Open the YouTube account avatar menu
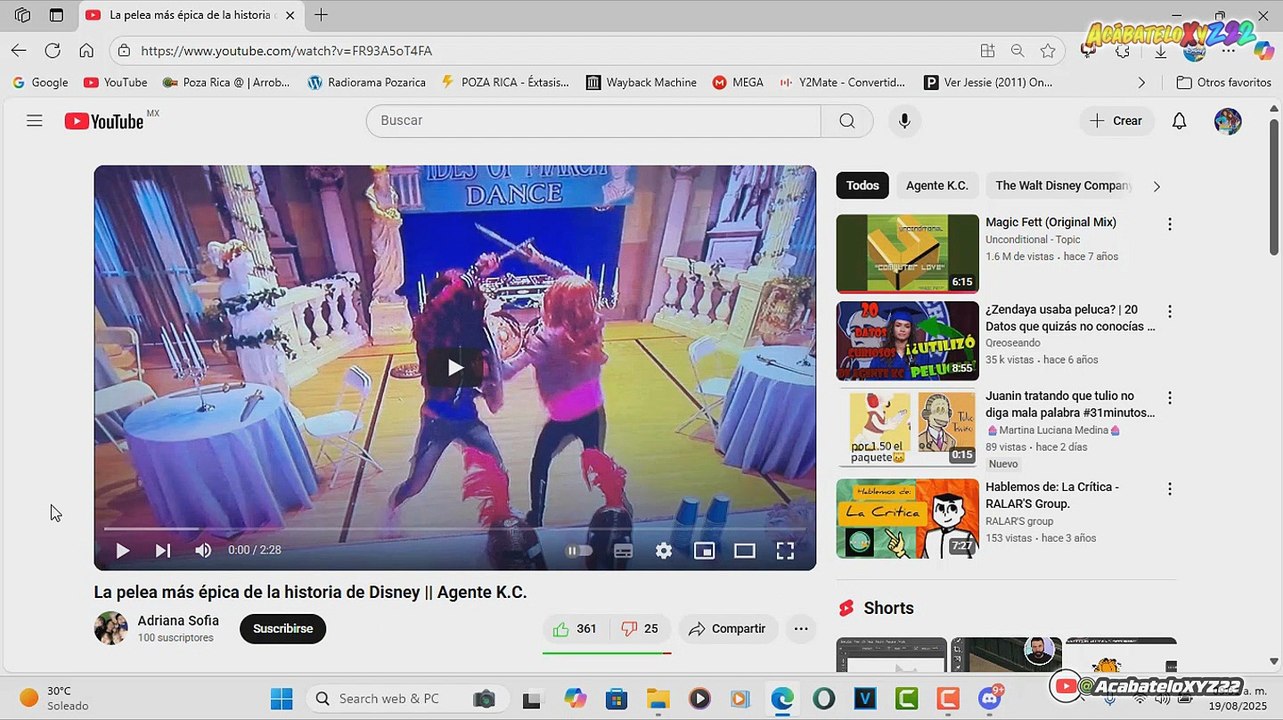This screenshot has width=1283, height=720. pos(1228,121)
